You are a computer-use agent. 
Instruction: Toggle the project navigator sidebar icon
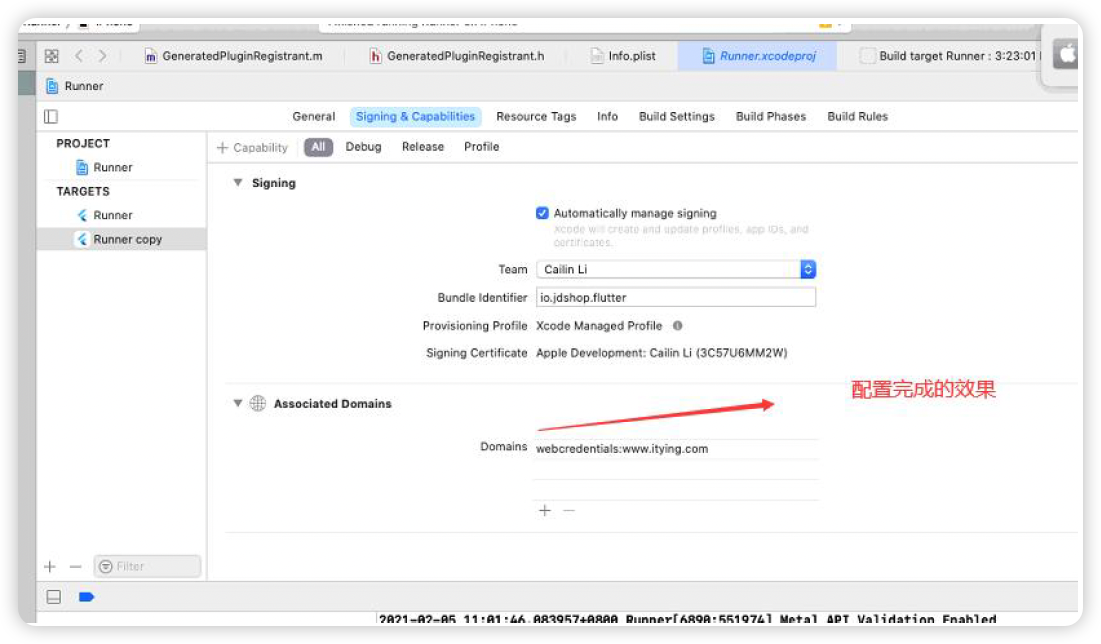click(x=51, y=117)
